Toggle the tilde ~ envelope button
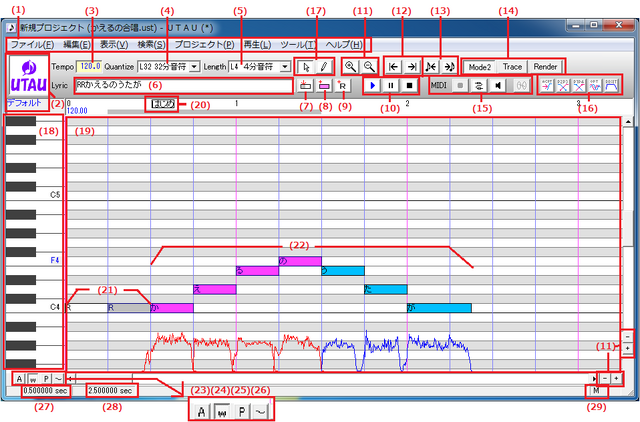Viewport: 640px width, 422px height. pyautogui.click(x=58, y=379)
